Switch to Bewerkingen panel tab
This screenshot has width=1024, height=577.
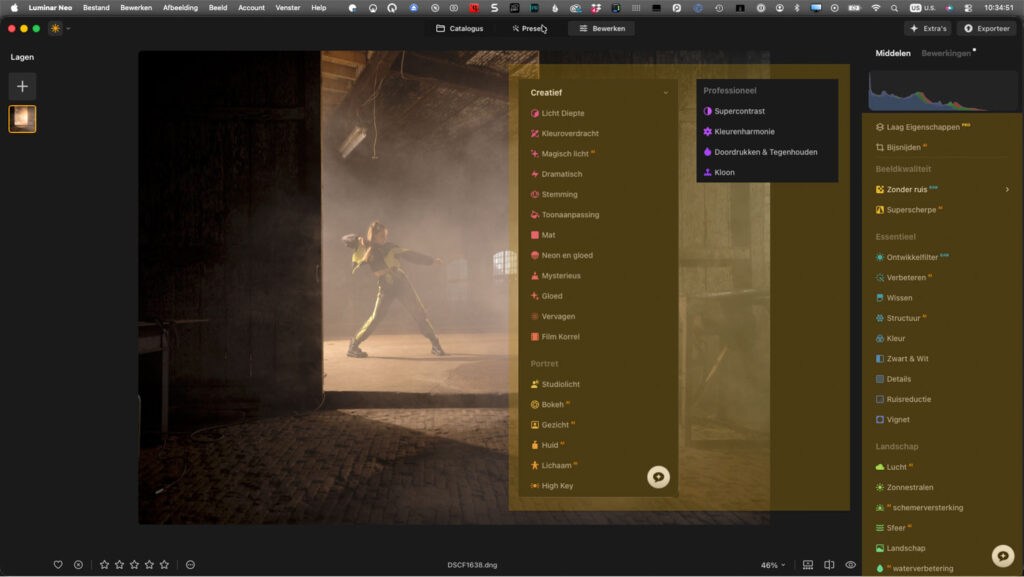click(x=946, y=54)
